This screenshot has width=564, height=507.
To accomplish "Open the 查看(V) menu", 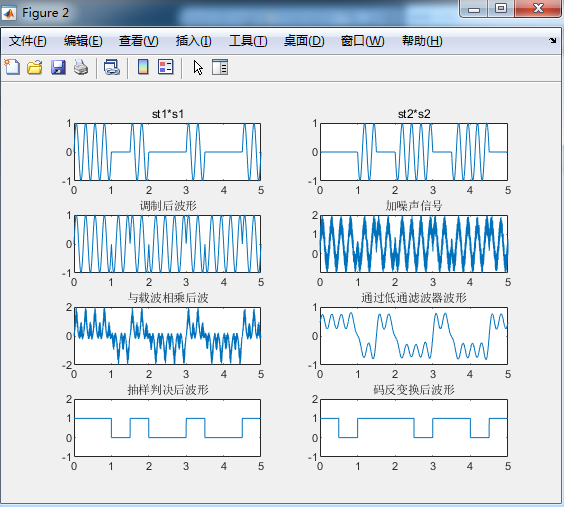I will (x=138, y=41).
